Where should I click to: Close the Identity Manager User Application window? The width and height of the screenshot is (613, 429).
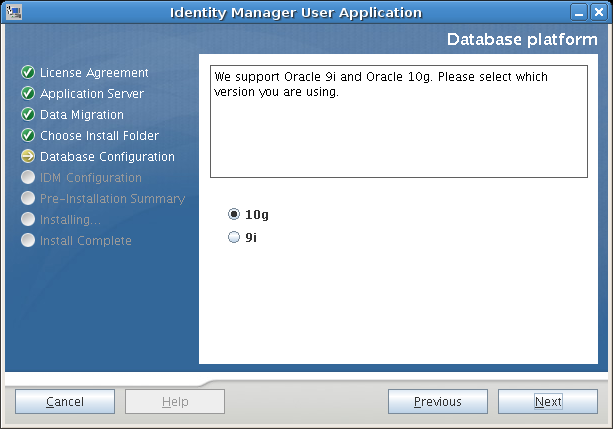click(x=600, y=12)
